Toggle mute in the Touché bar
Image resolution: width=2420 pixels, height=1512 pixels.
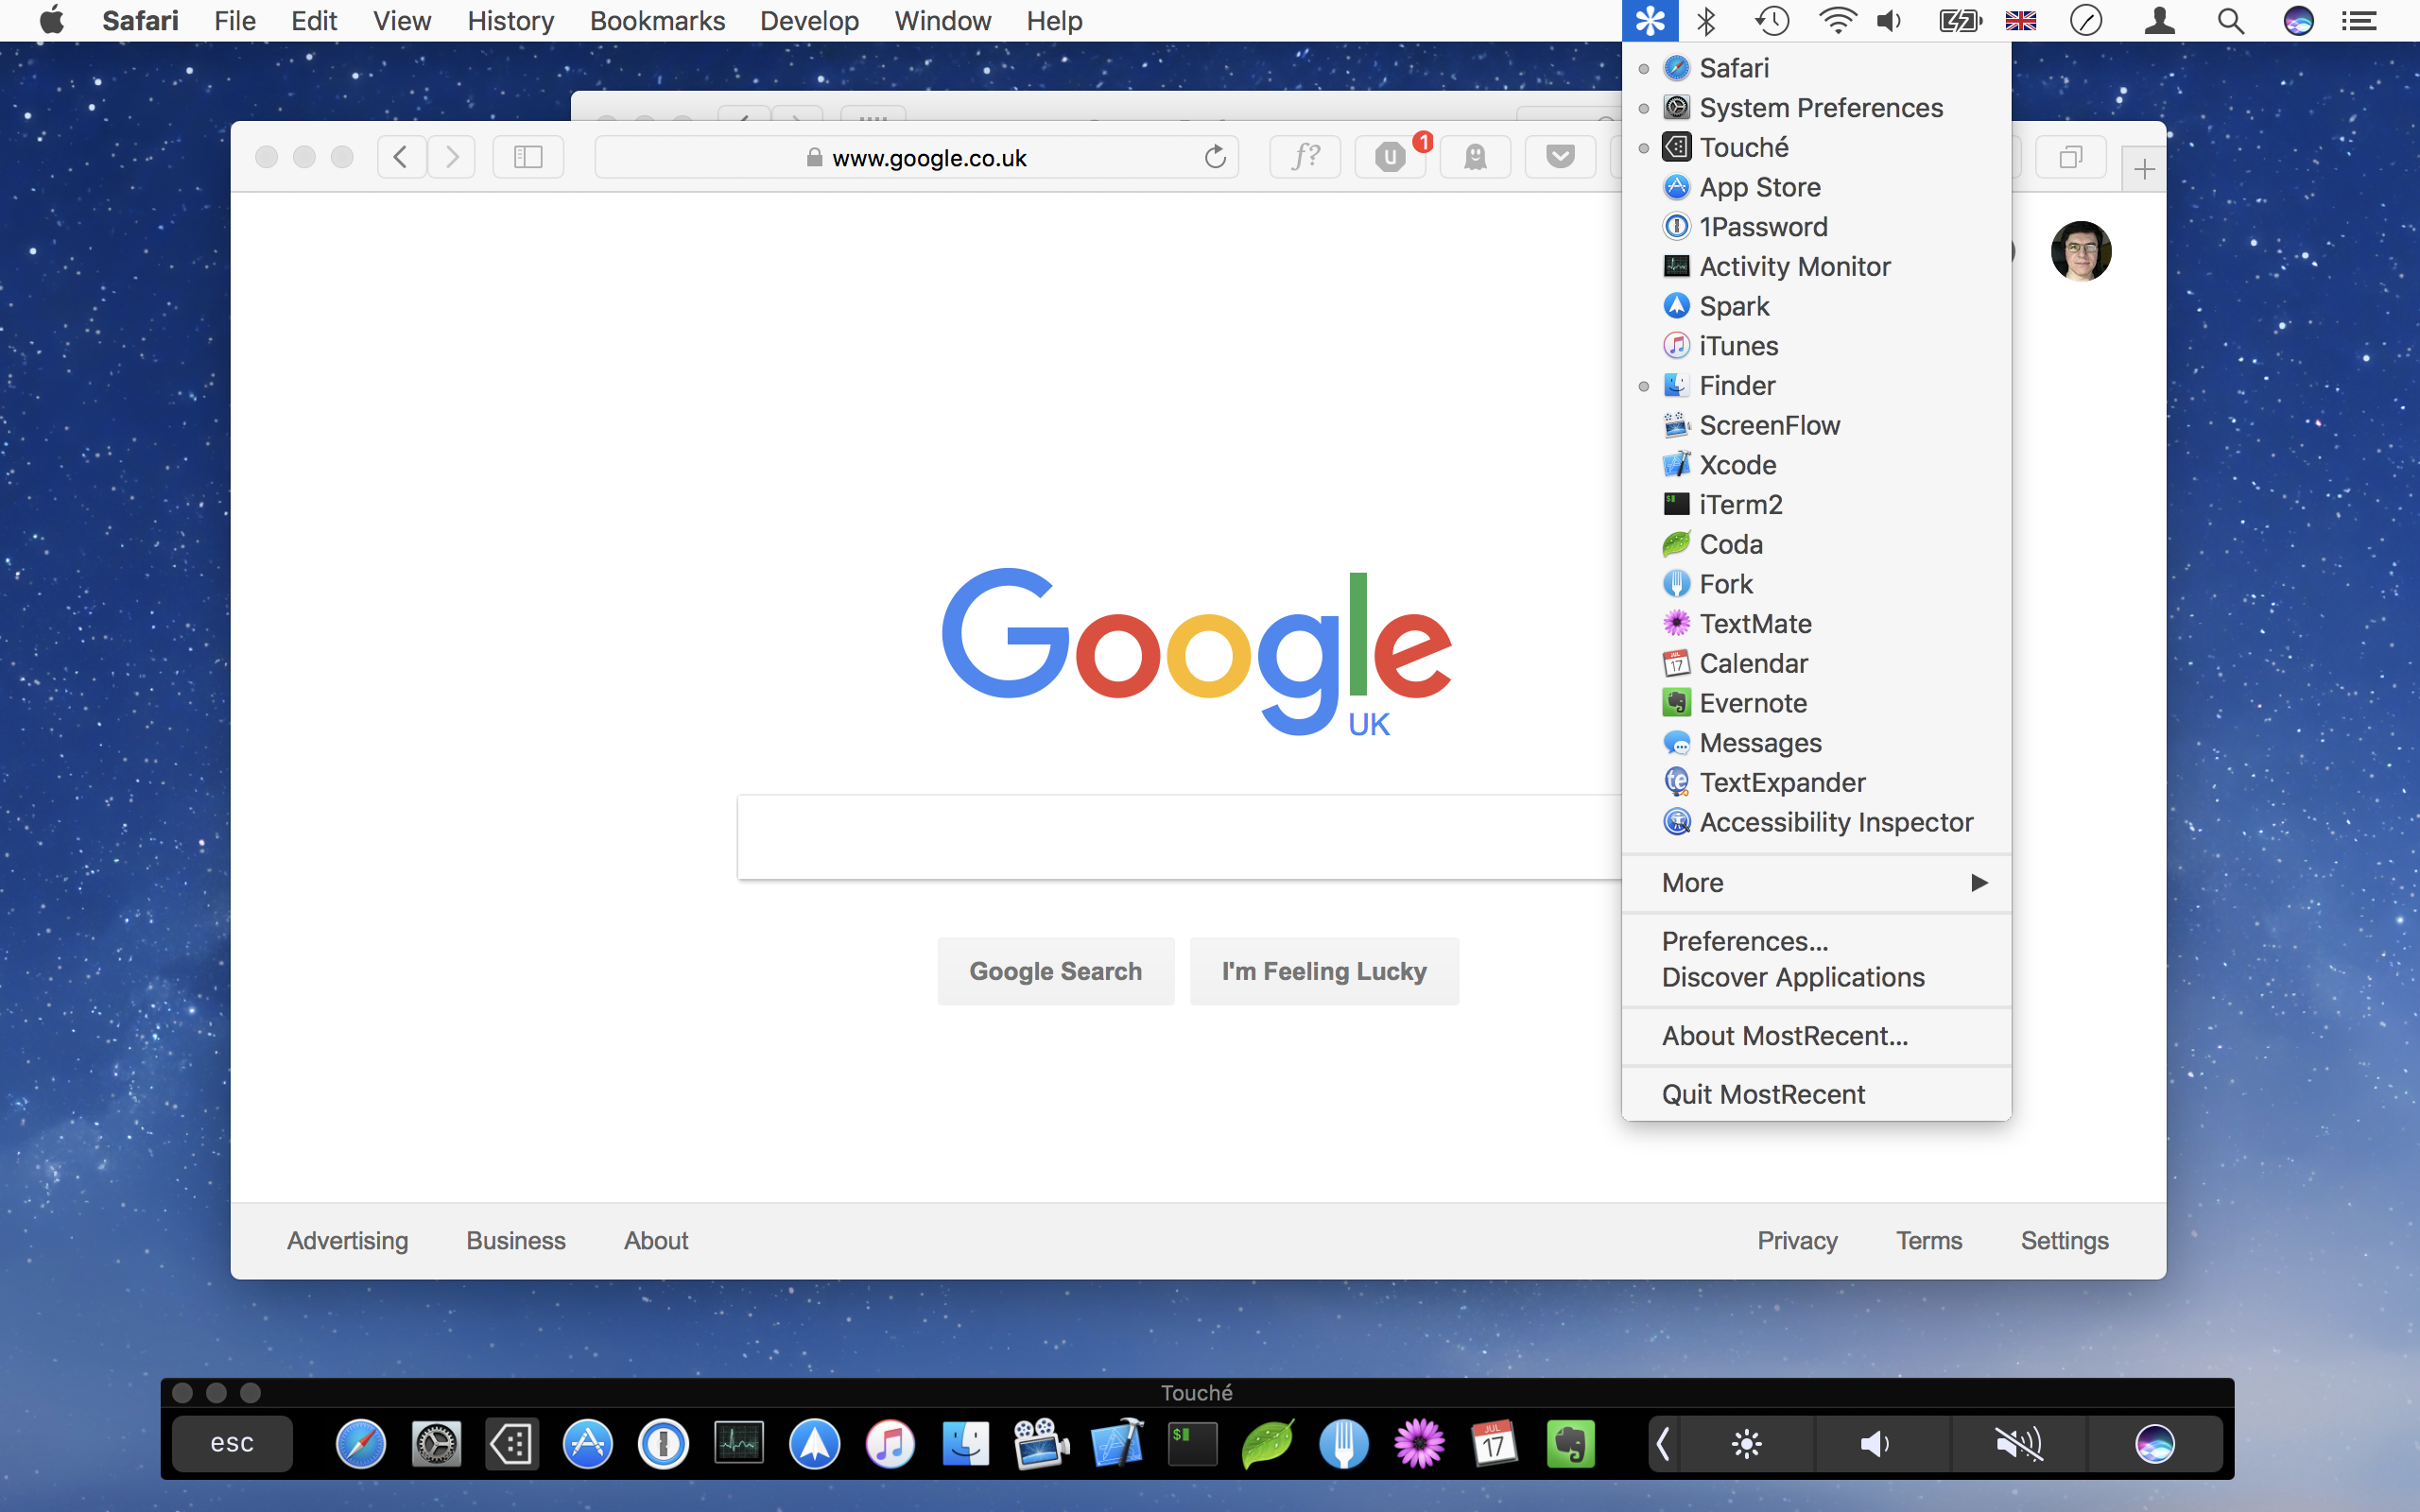(x=2018, y=1443)
